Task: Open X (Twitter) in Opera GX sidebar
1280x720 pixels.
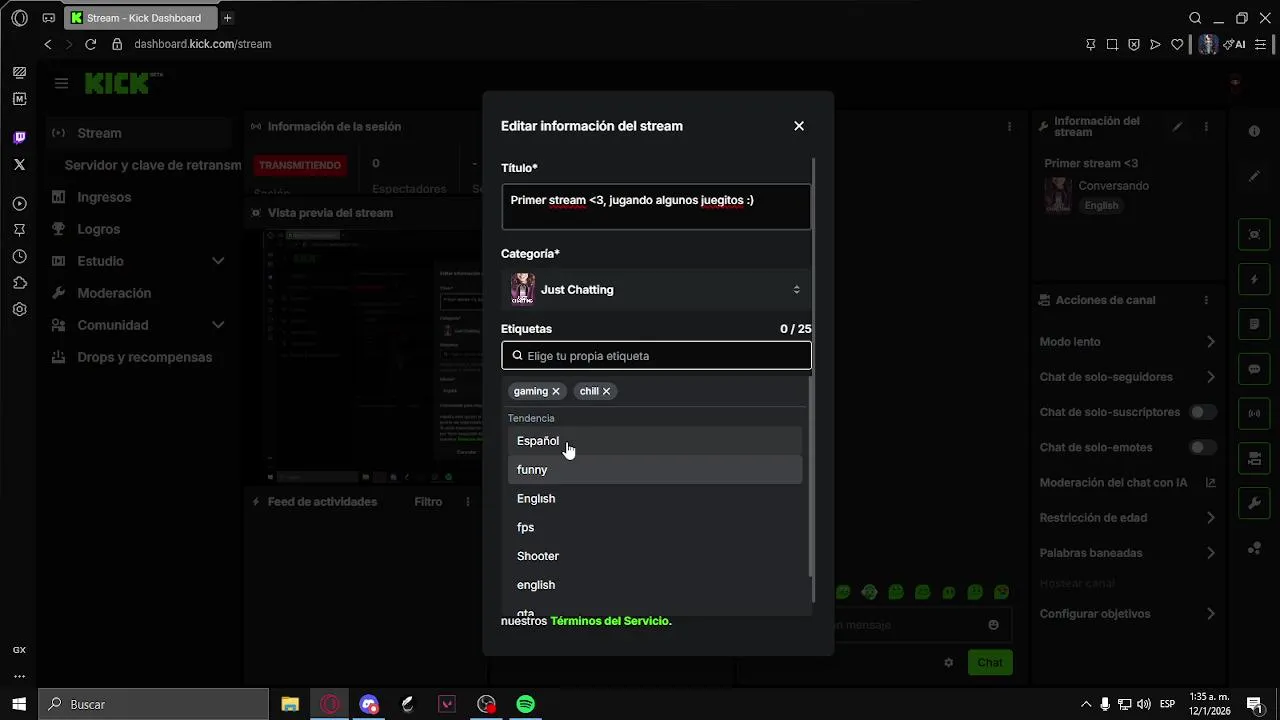Action: pyautogui.click(x=19, y=164)
